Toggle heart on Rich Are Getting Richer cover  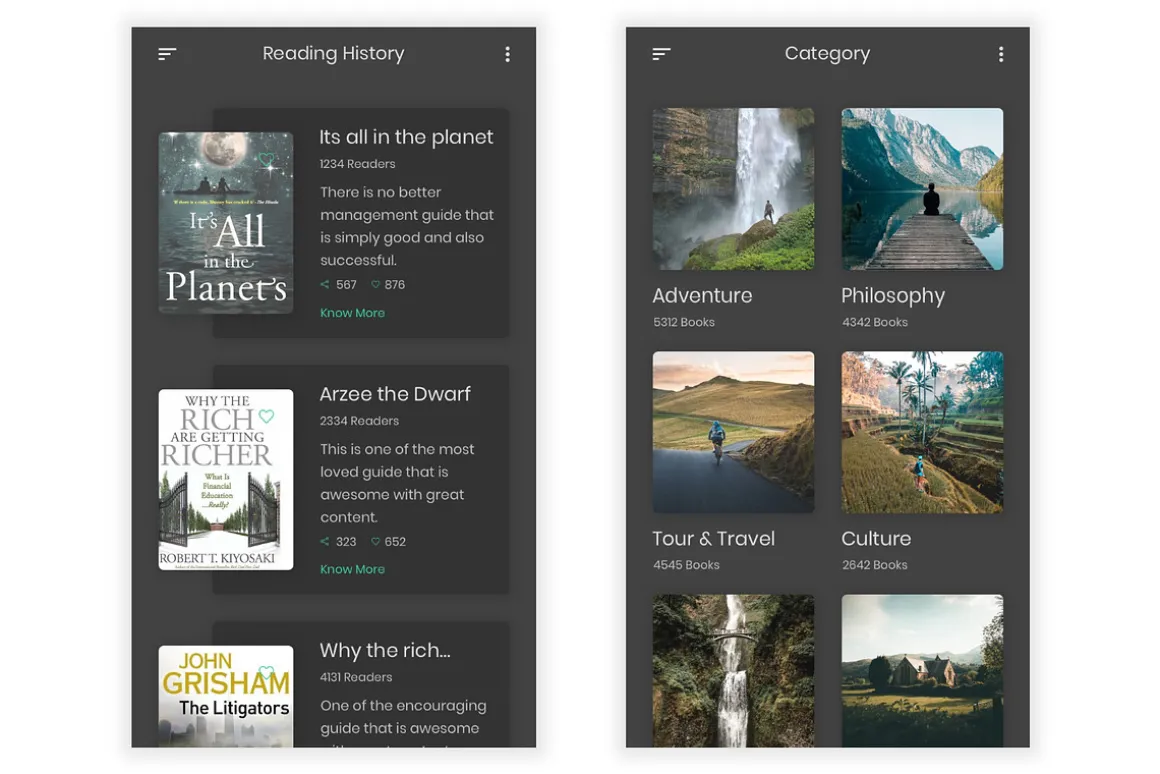266,416
